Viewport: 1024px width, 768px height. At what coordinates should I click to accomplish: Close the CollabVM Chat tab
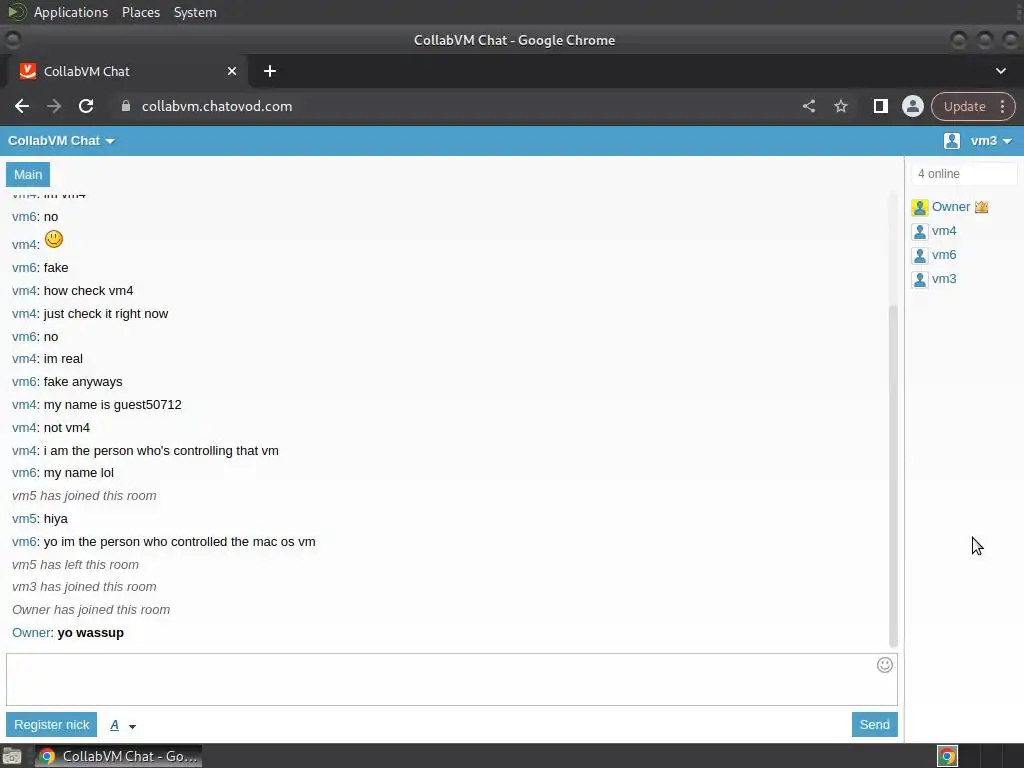[x=232, y=71]
